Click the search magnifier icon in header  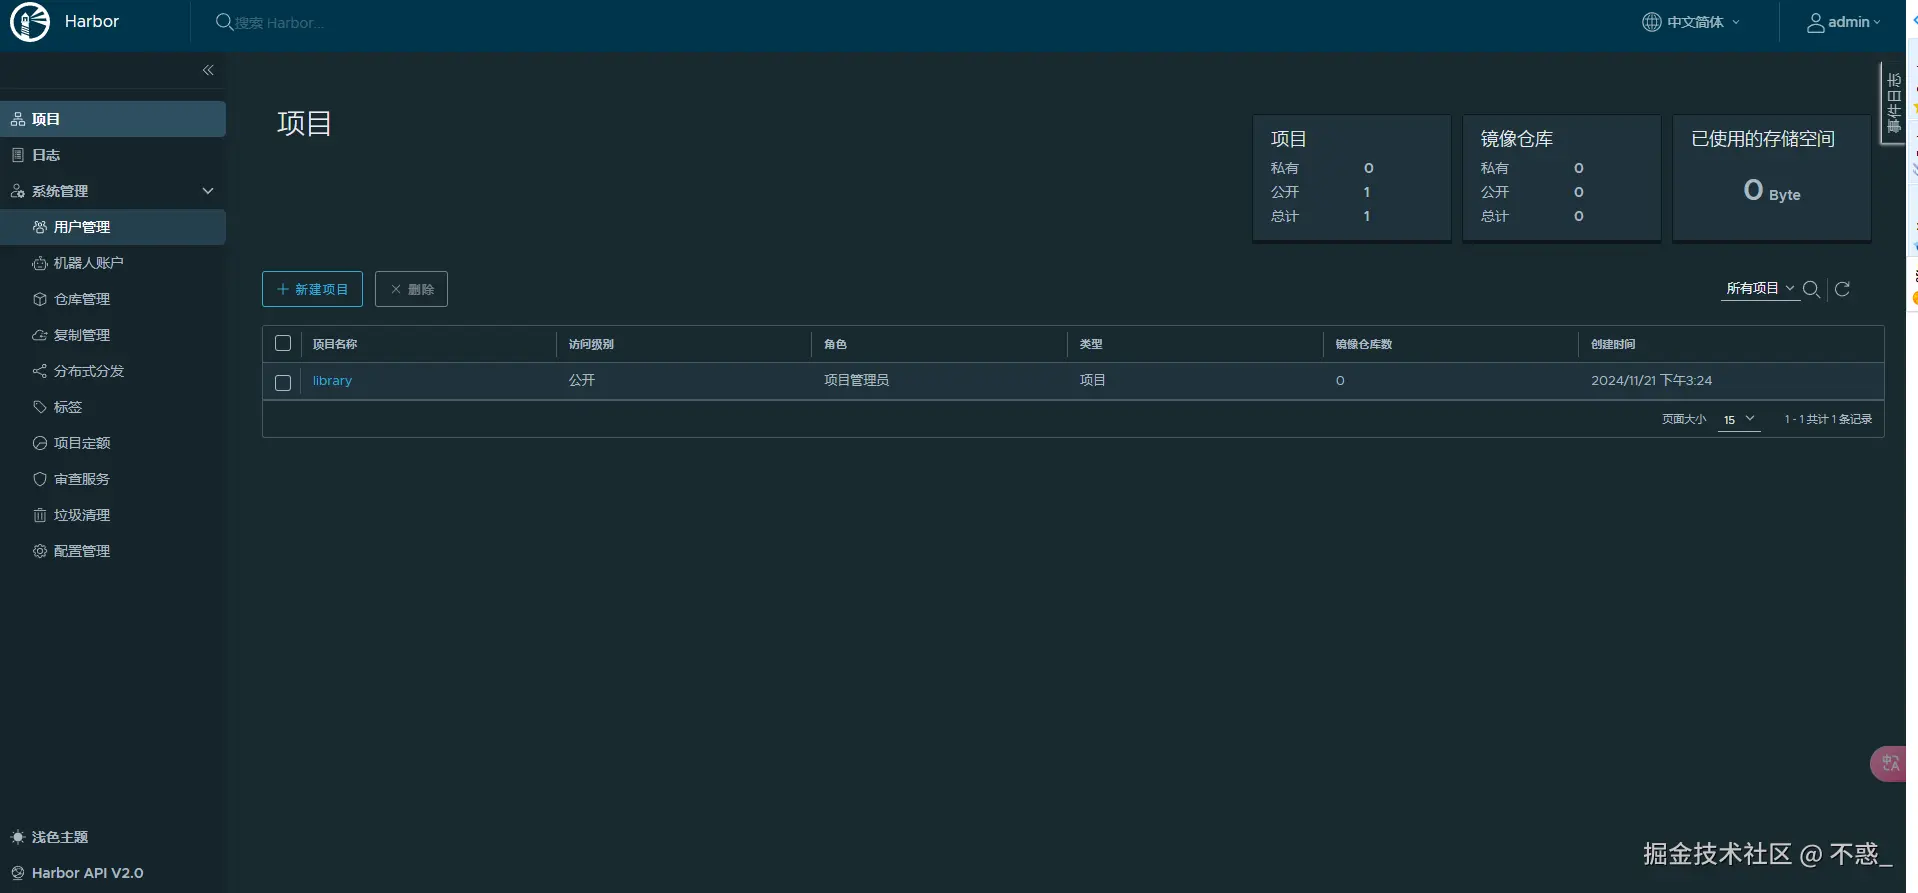[224, 22]
